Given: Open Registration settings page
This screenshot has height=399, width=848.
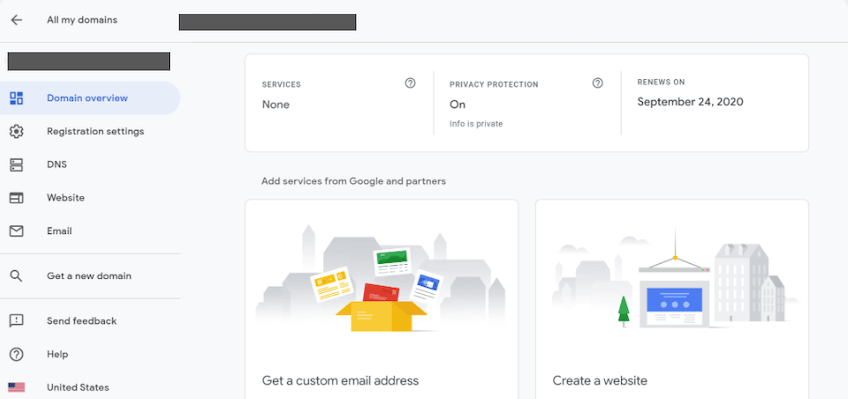Looking at the screenshot, I should pyautogui.click(x=95, y=131).
